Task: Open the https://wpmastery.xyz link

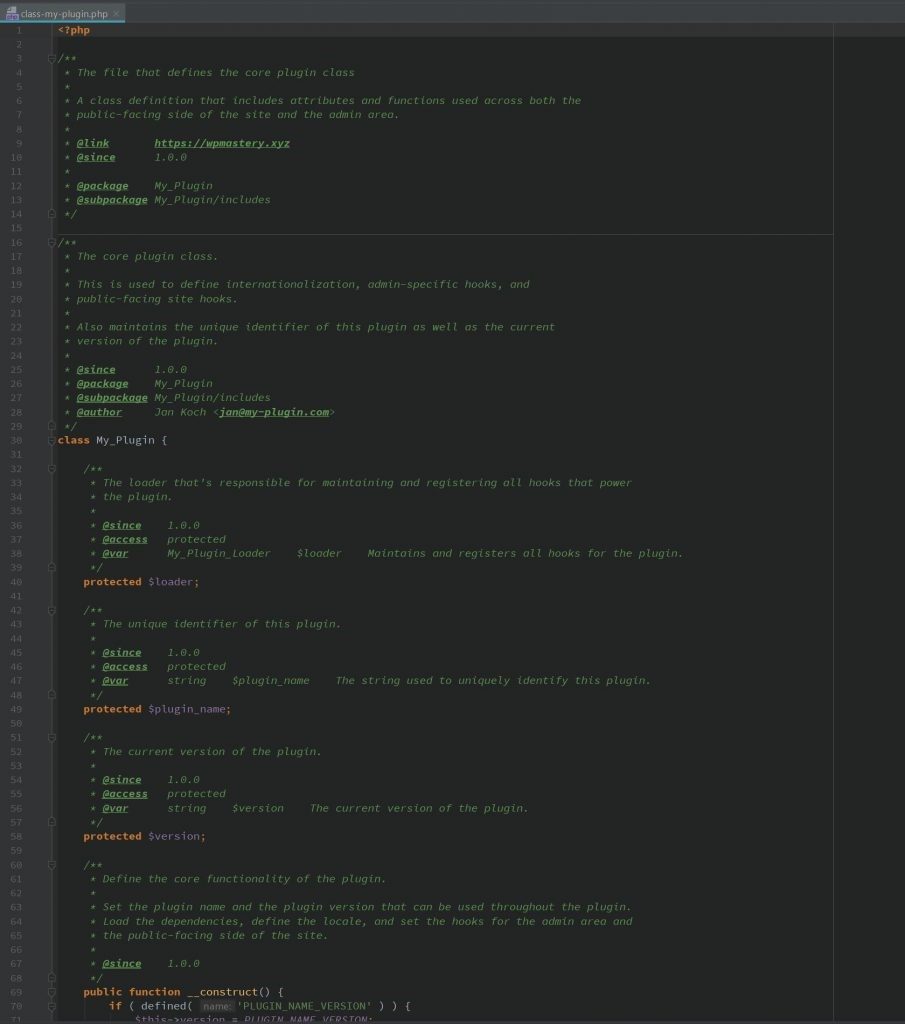Action: click(222, 143)
